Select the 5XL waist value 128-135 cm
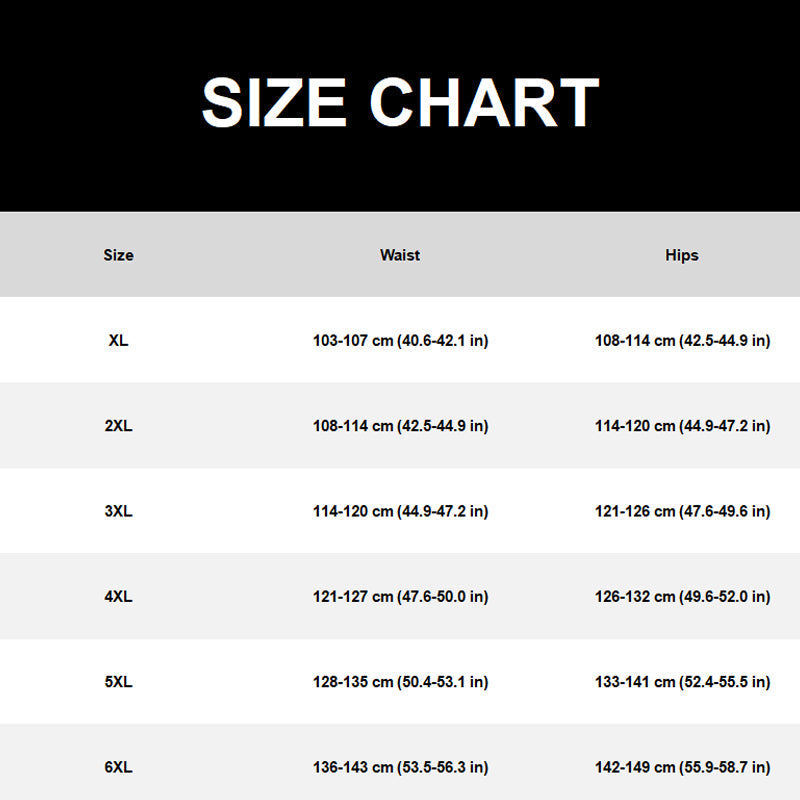 tap(401, 682)
